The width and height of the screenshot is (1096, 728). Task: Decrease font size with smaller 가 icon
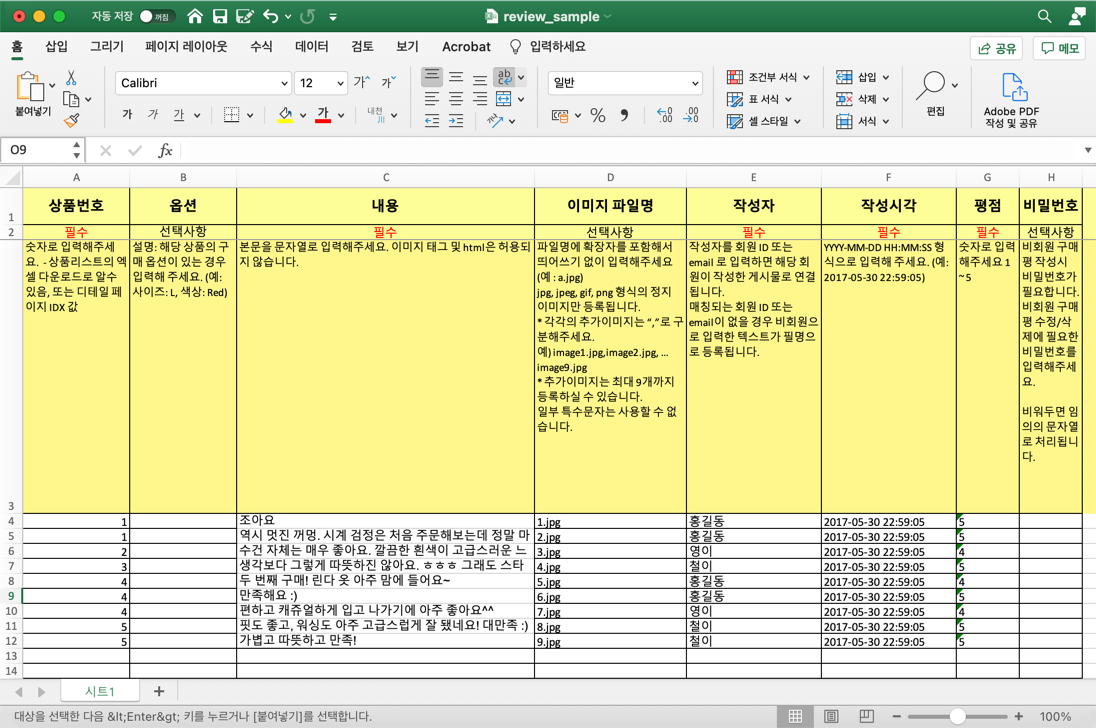coord(389,82)
